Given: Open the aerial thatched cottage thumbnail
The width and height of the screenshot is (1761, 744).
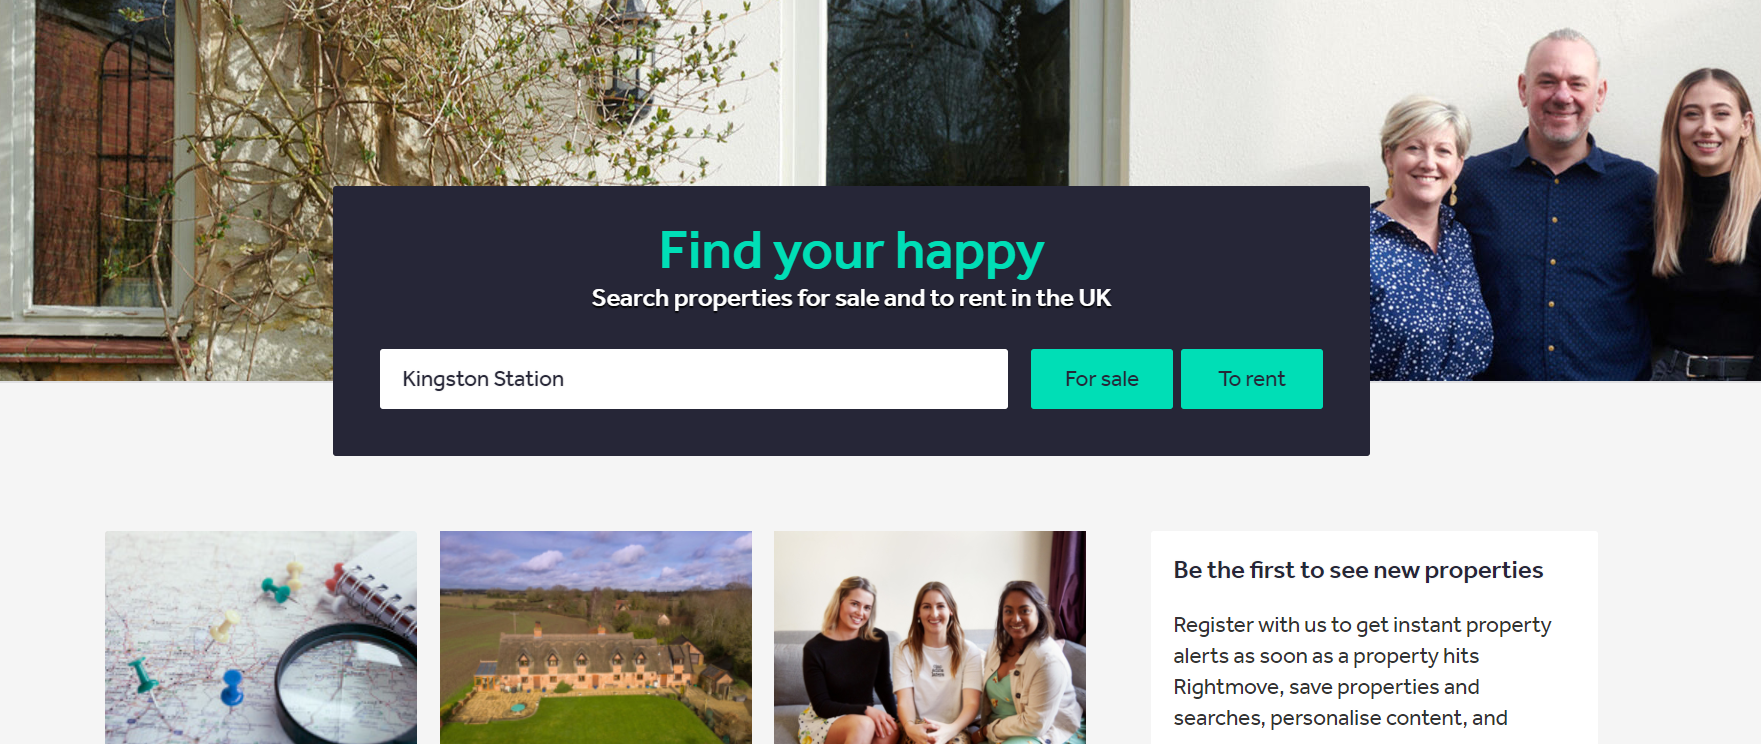Looking at the screenshot, I should click(x=595, y=637).
